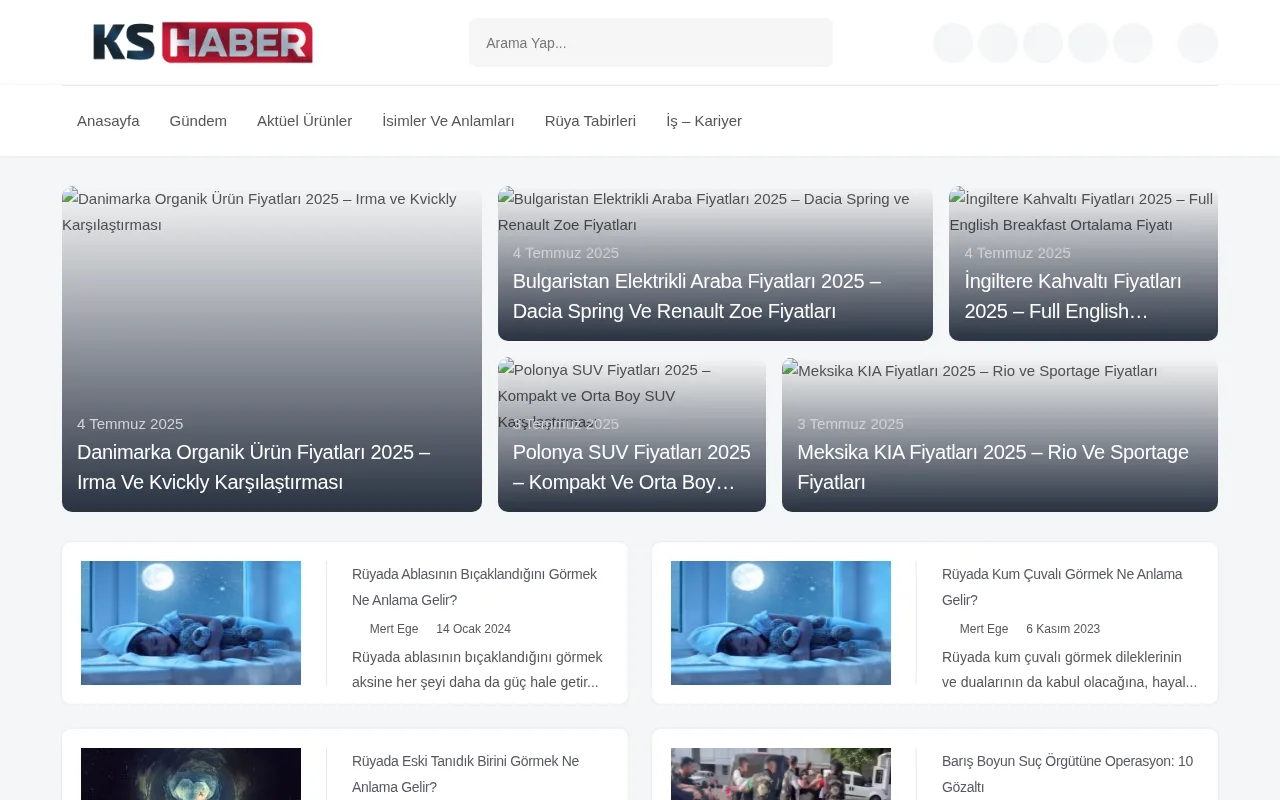Open the Rüya Tabirleri section
Screen dimensions: 1280x800
(x=590, y=120)
